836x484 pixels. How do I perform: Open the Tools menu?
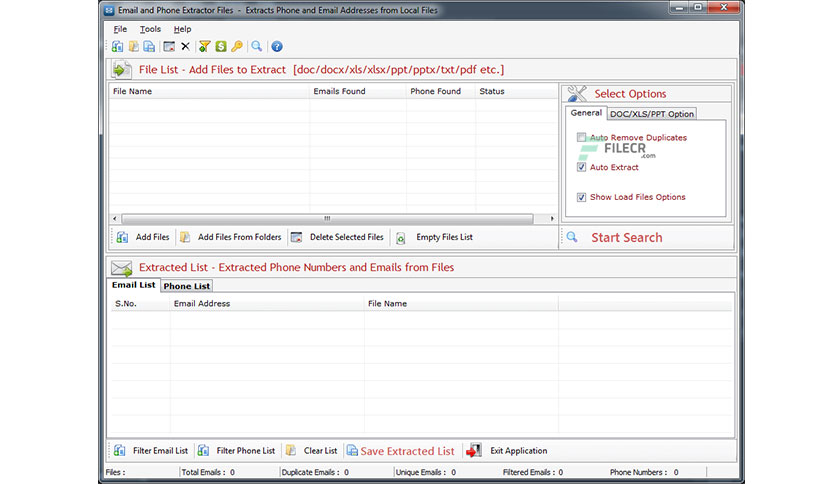coord(150,29)
